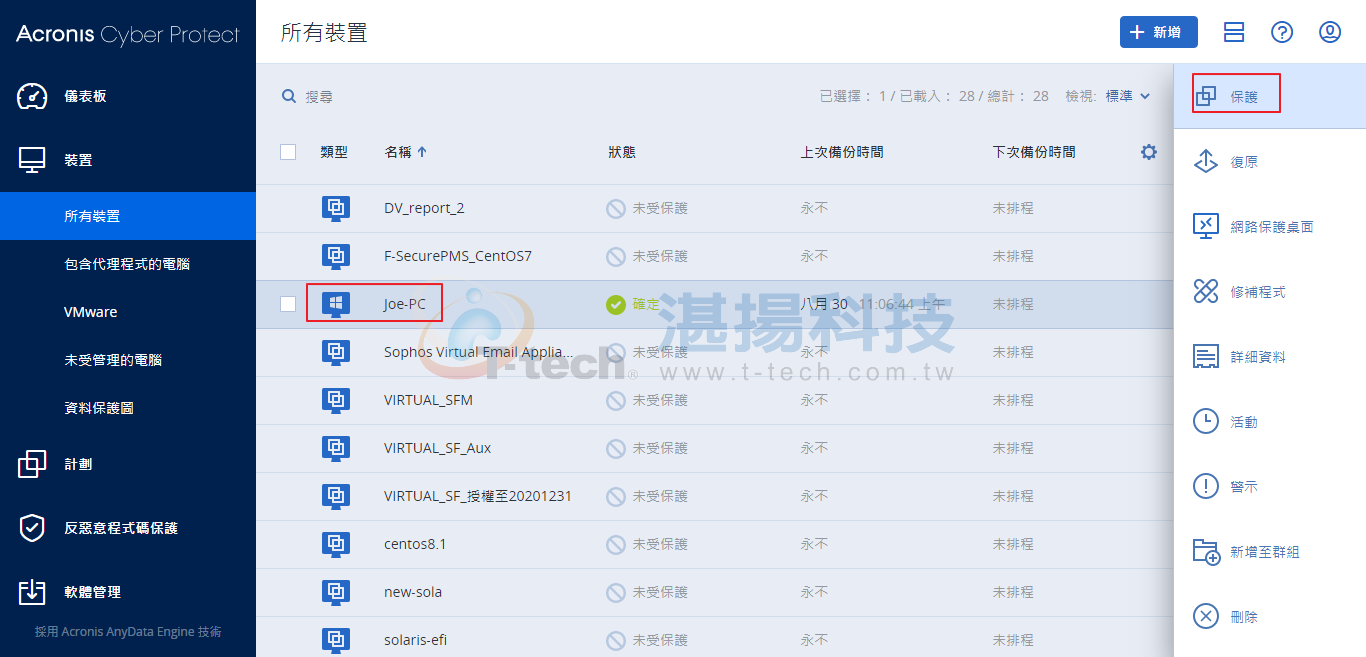
Task: Click the Cyber Protection Desktop (網路保護桌面) icon
Action: click(x=1206, y=227)
